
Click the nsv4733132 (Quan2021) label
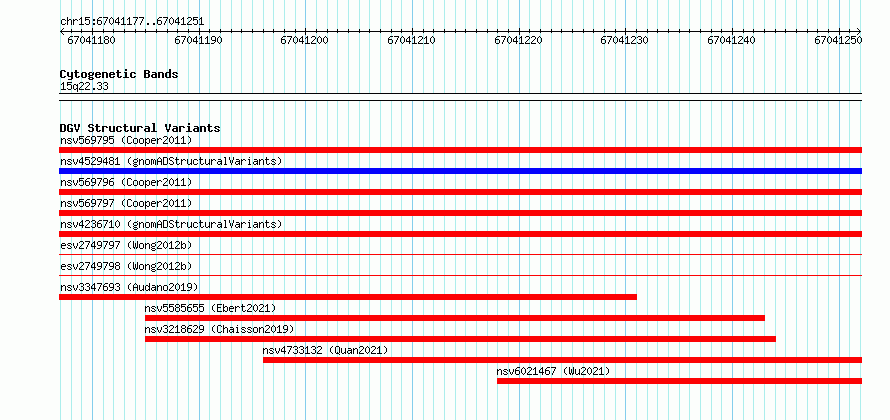coord(325,350)
